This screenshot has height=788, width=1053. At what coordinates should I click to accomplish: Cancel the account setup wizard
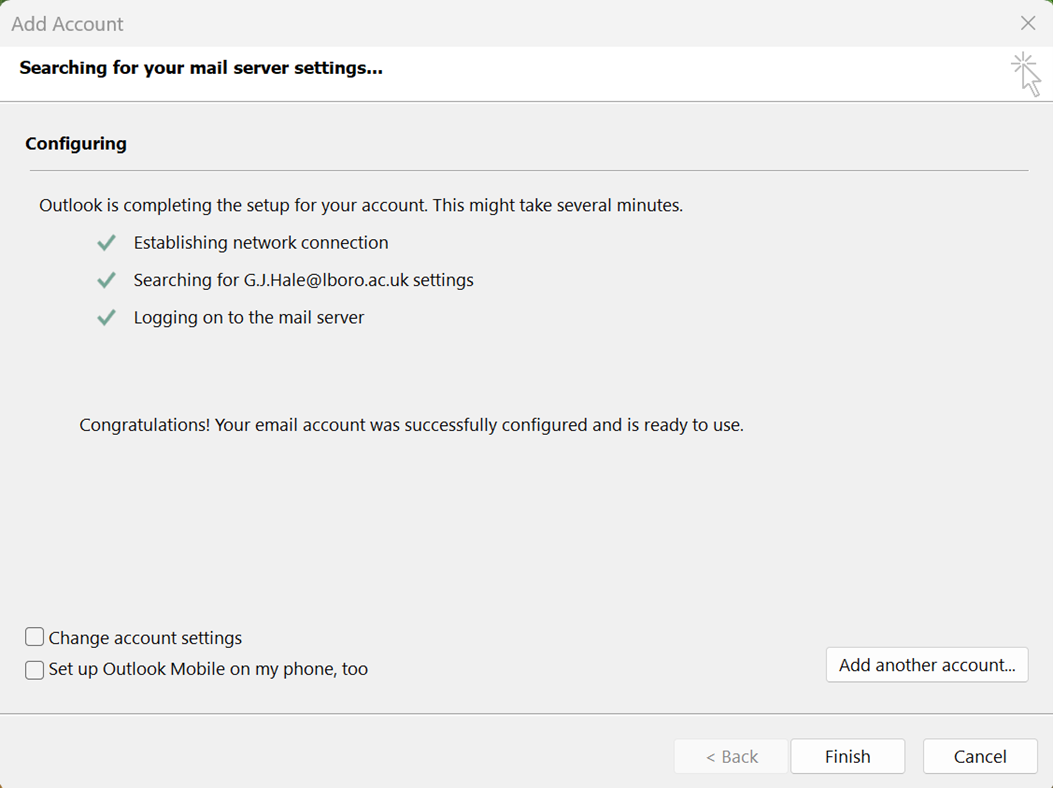point(979,757)
